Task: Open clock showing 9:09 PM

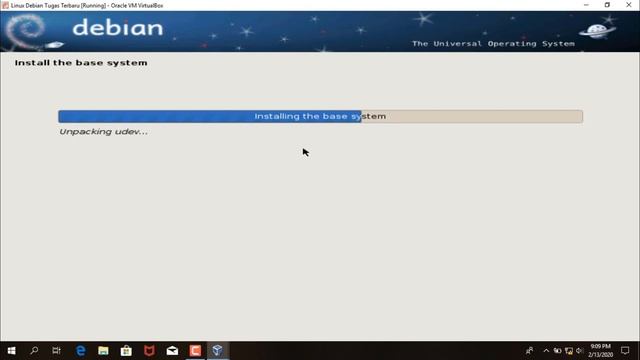Action: click(x=600, y=351)
